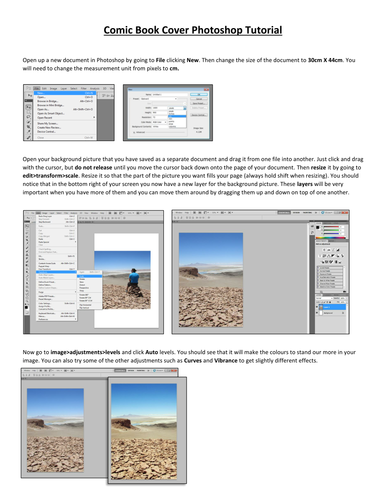Add Invert adjustment in Adjustments panel

tap(323, 262)
